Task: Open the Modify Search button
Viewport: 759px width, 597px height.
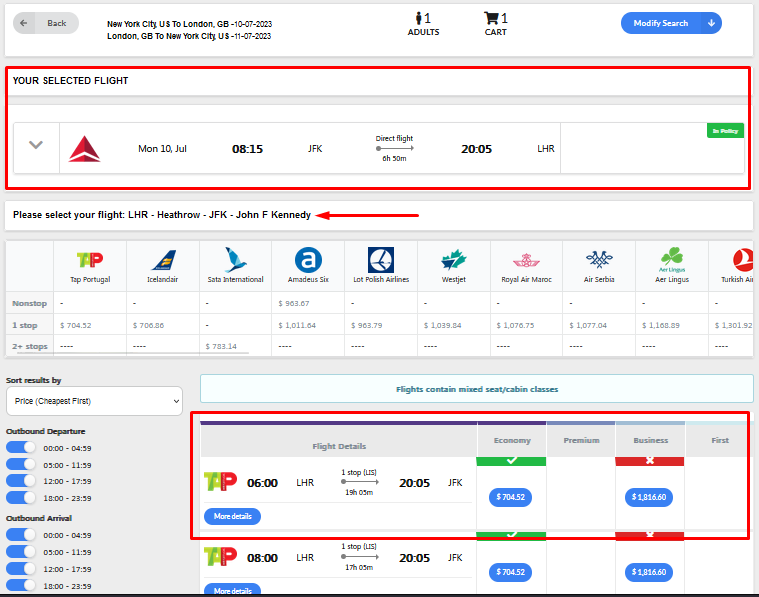Action: coord(660,23)
